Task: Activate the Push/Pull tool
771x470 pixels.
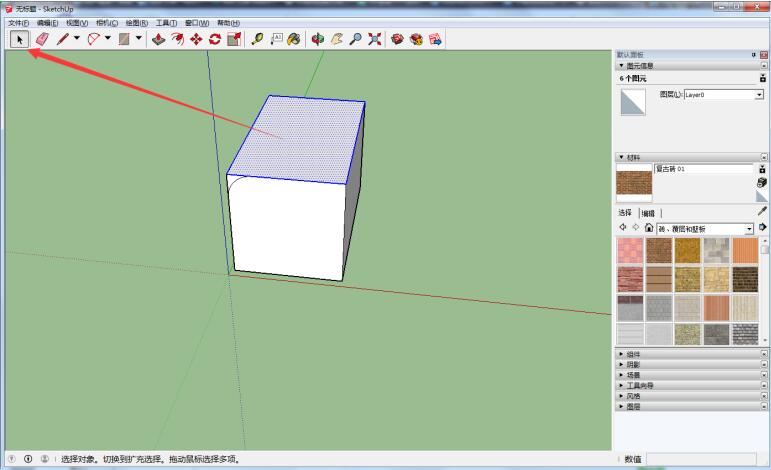Action: [159, 39]
